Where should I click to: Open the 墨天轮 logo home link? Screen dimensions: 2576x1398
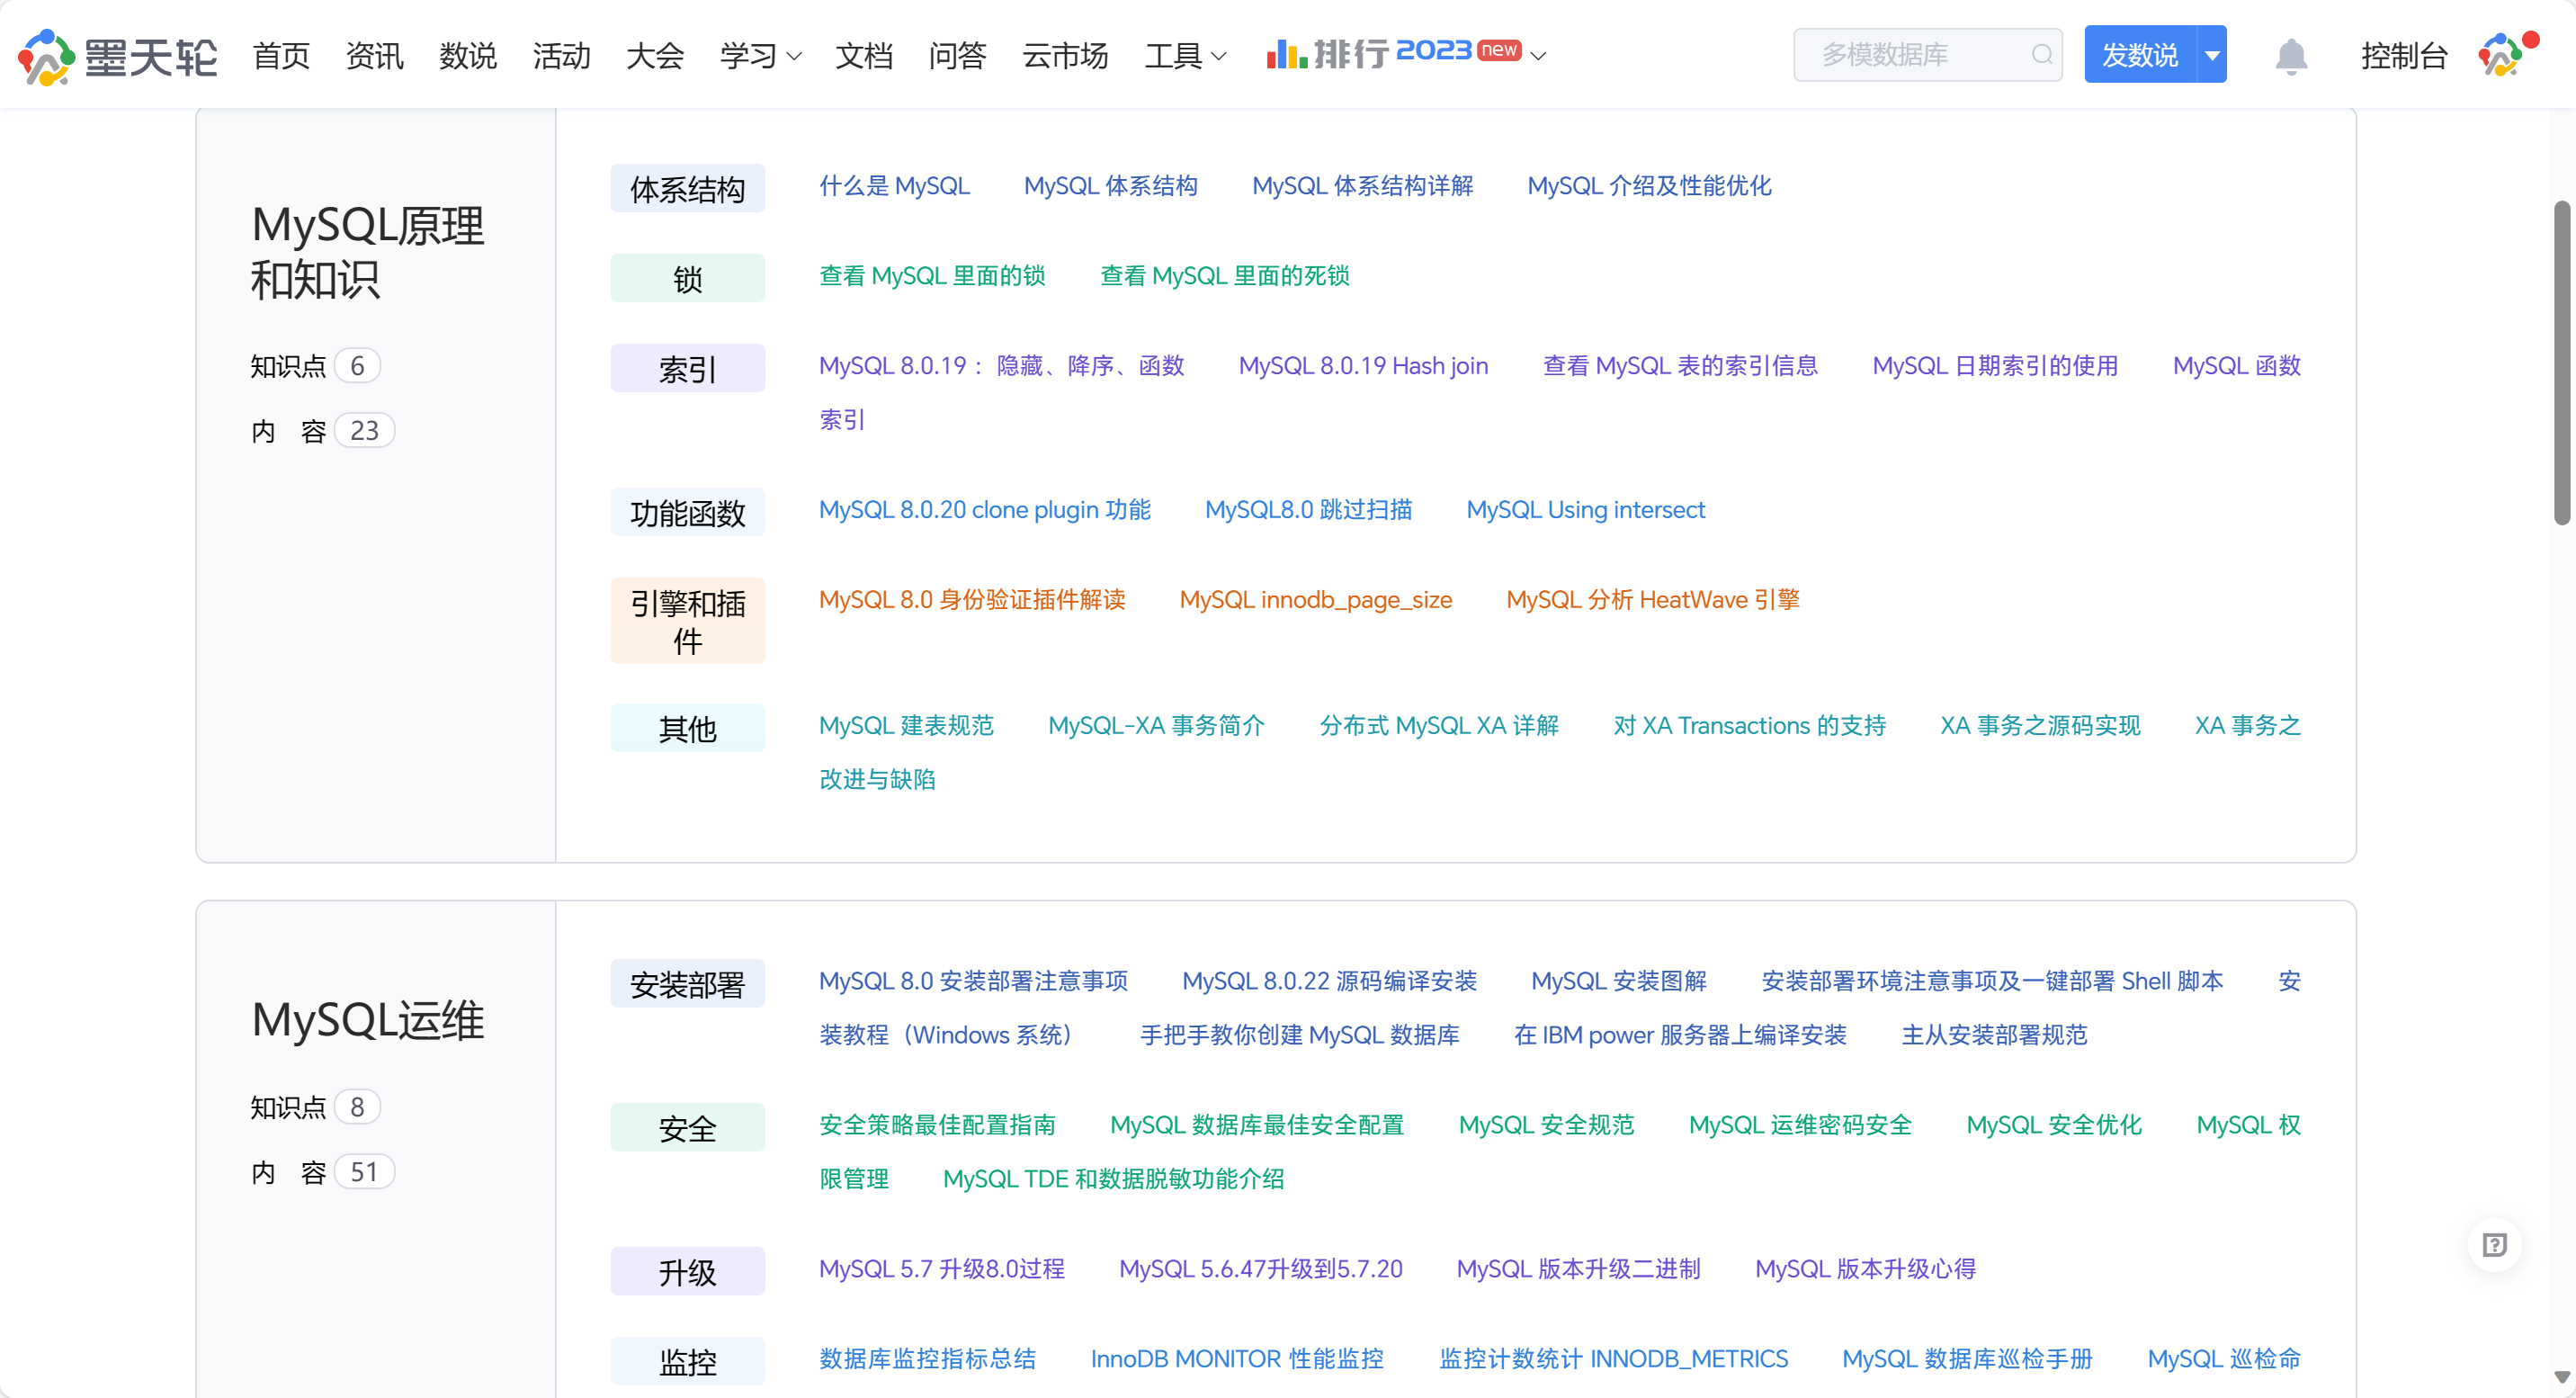117,55
